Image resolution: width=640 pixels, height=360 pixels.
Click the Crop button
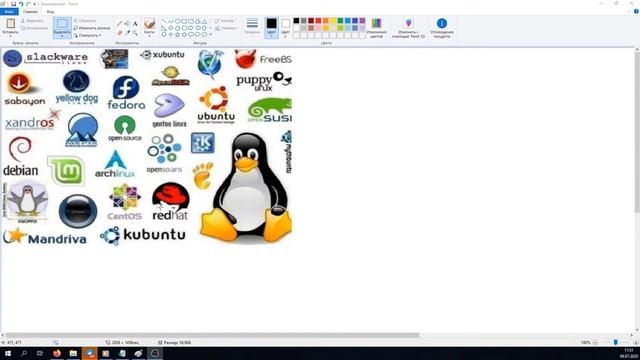pos(85,20)
